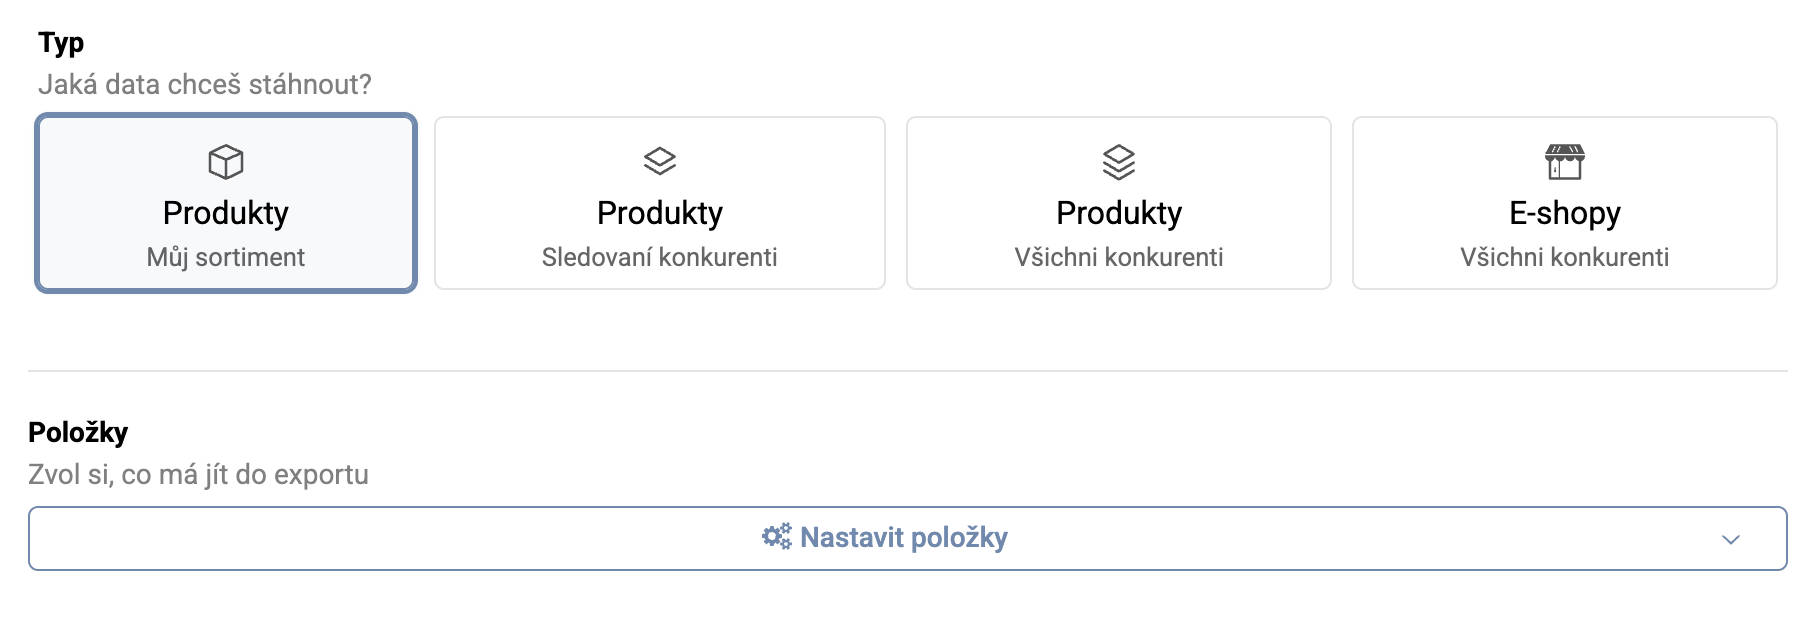This screenshot has width=1814, height=628.
Task: Select the box icon representing product export
Action: pos(227,162)
